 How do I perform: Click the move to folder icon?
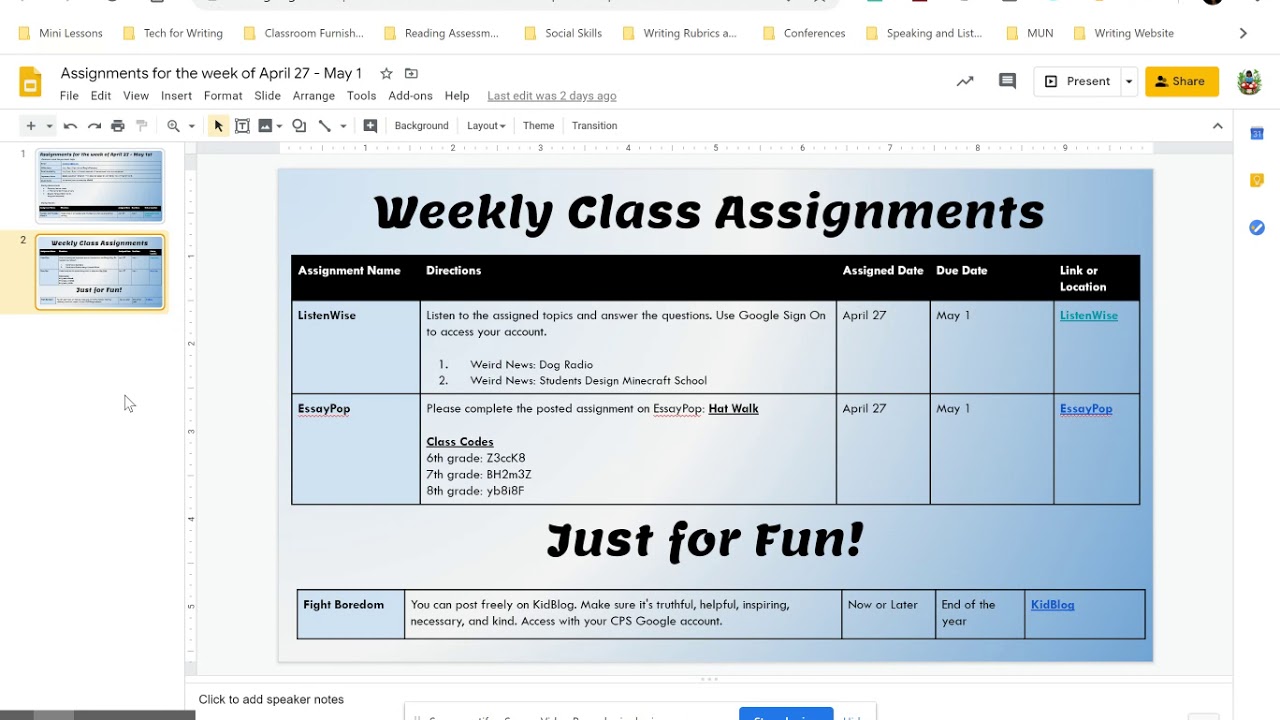411,73
